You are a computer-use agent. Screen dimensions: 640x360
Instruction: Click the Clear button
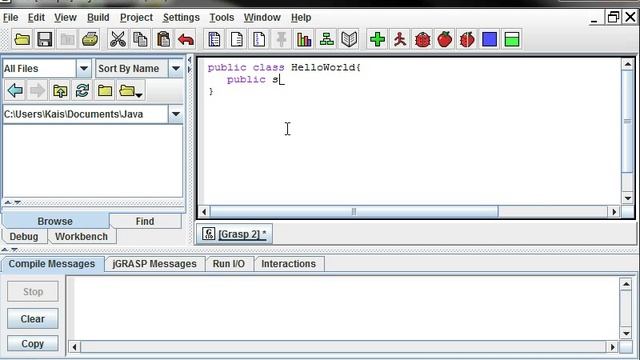coord(33,319)
